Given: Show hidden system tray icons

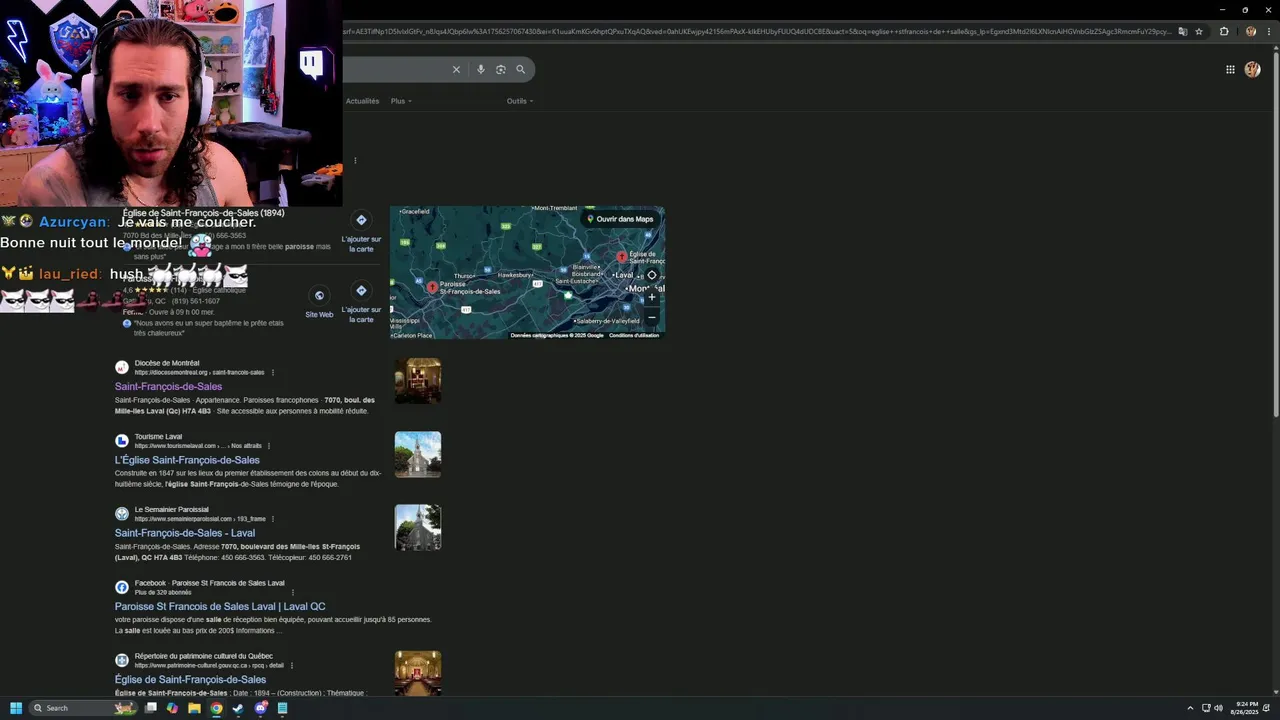Looking at the screenshot, I should click(x=1190, y=708).
